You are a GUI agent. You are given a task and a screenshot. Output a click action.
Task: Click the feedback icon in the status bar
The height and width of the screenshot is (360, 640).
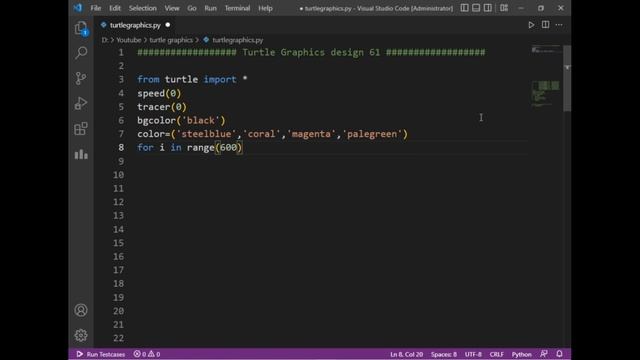point(544,354)
